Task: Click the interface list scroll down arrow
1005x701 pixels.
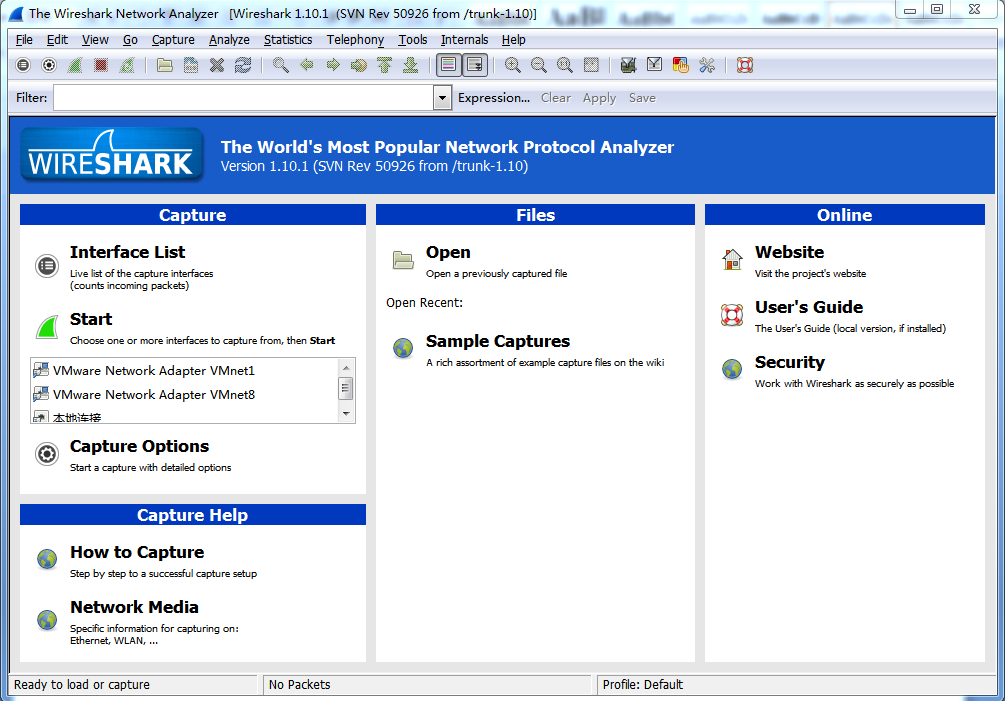Action: point(346,414)
